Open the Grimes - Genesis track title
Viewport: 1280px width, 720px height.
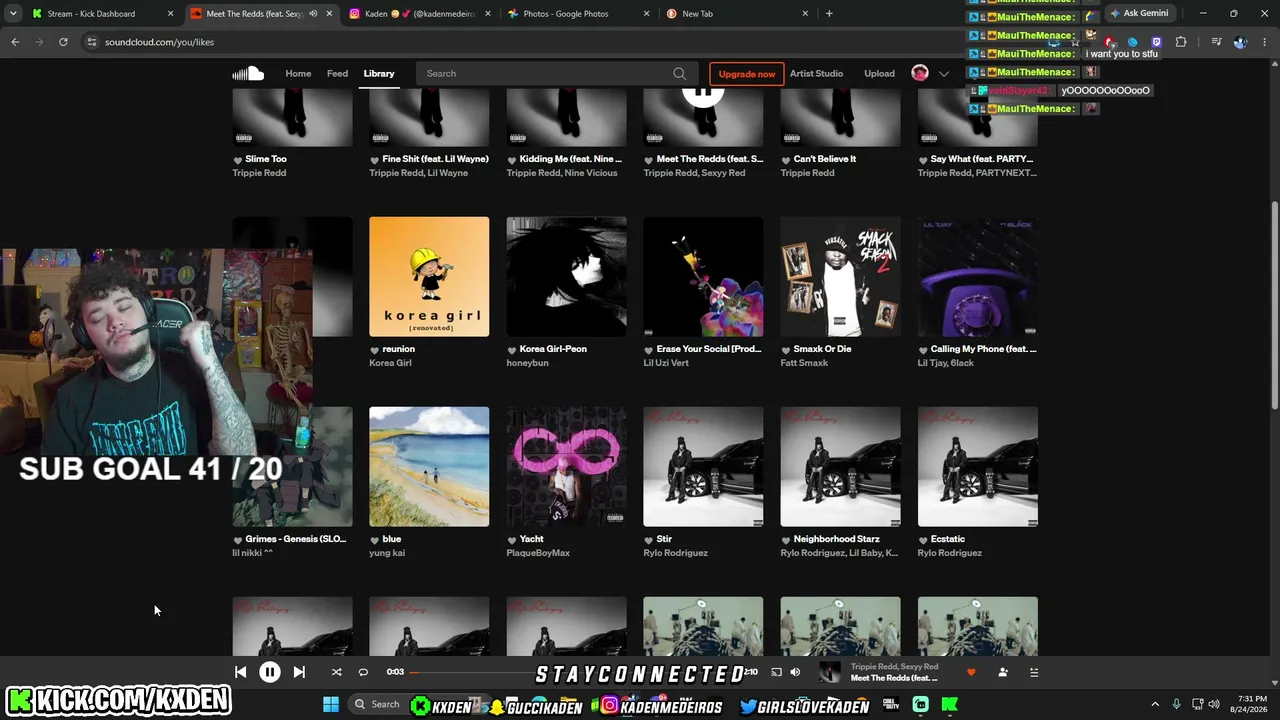click(296, 539)
